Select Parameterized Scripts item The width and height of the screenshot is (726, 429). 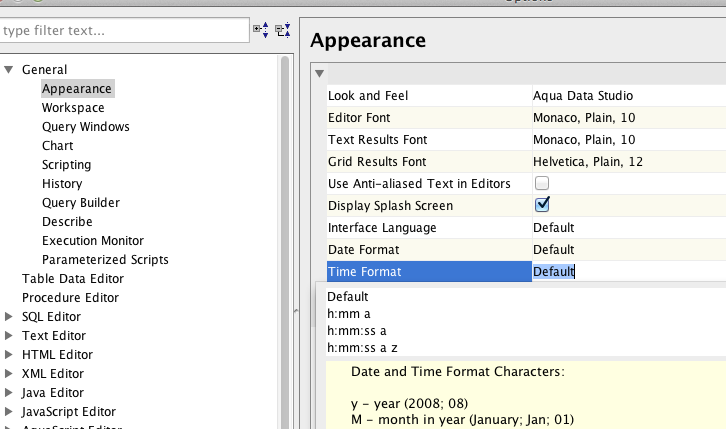(105, 260)
